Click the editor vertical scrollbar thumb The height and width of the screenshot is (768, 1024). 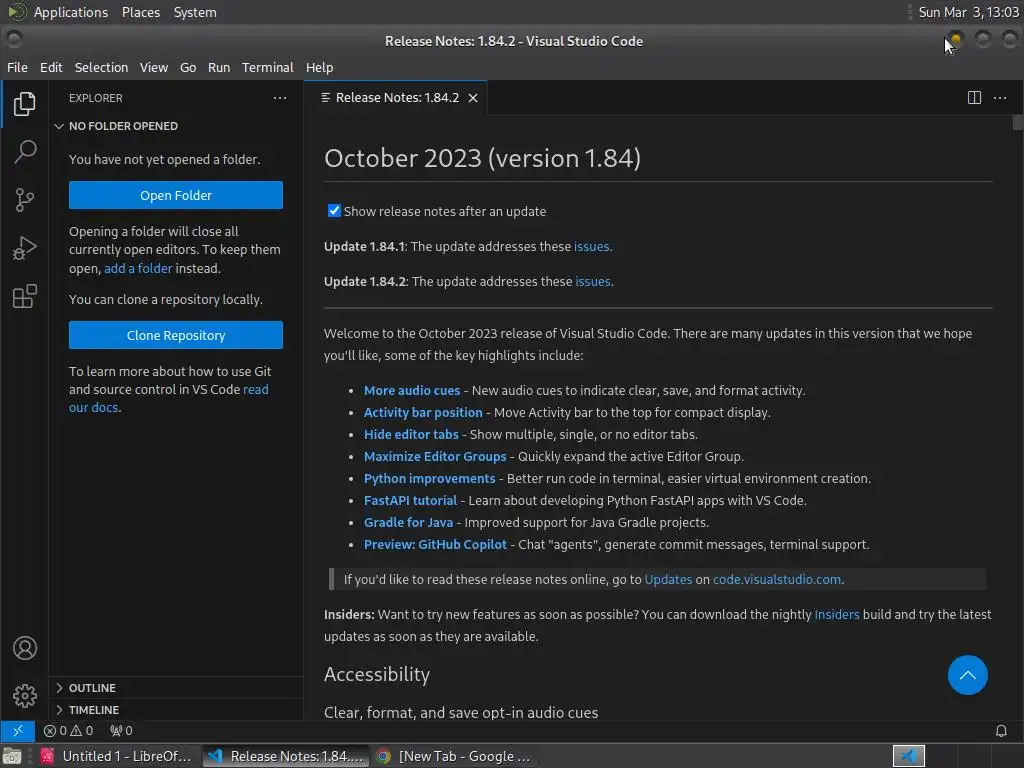(1017, 123)
